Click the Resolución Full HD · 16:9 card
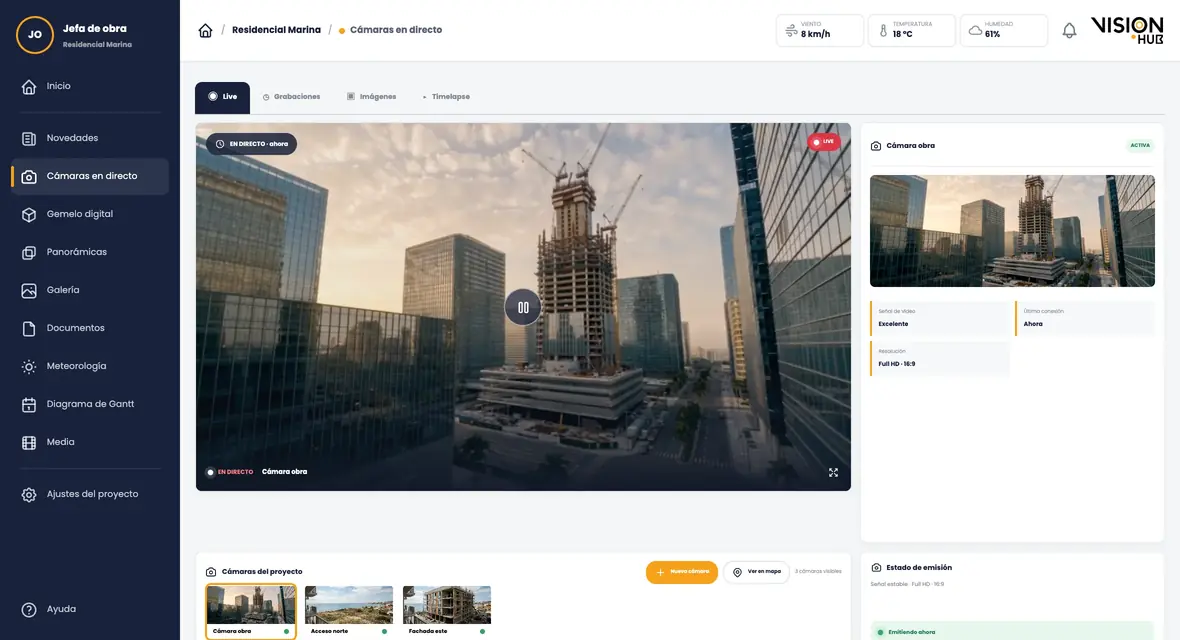This screenshot has width=1180, height=640. 939,358
